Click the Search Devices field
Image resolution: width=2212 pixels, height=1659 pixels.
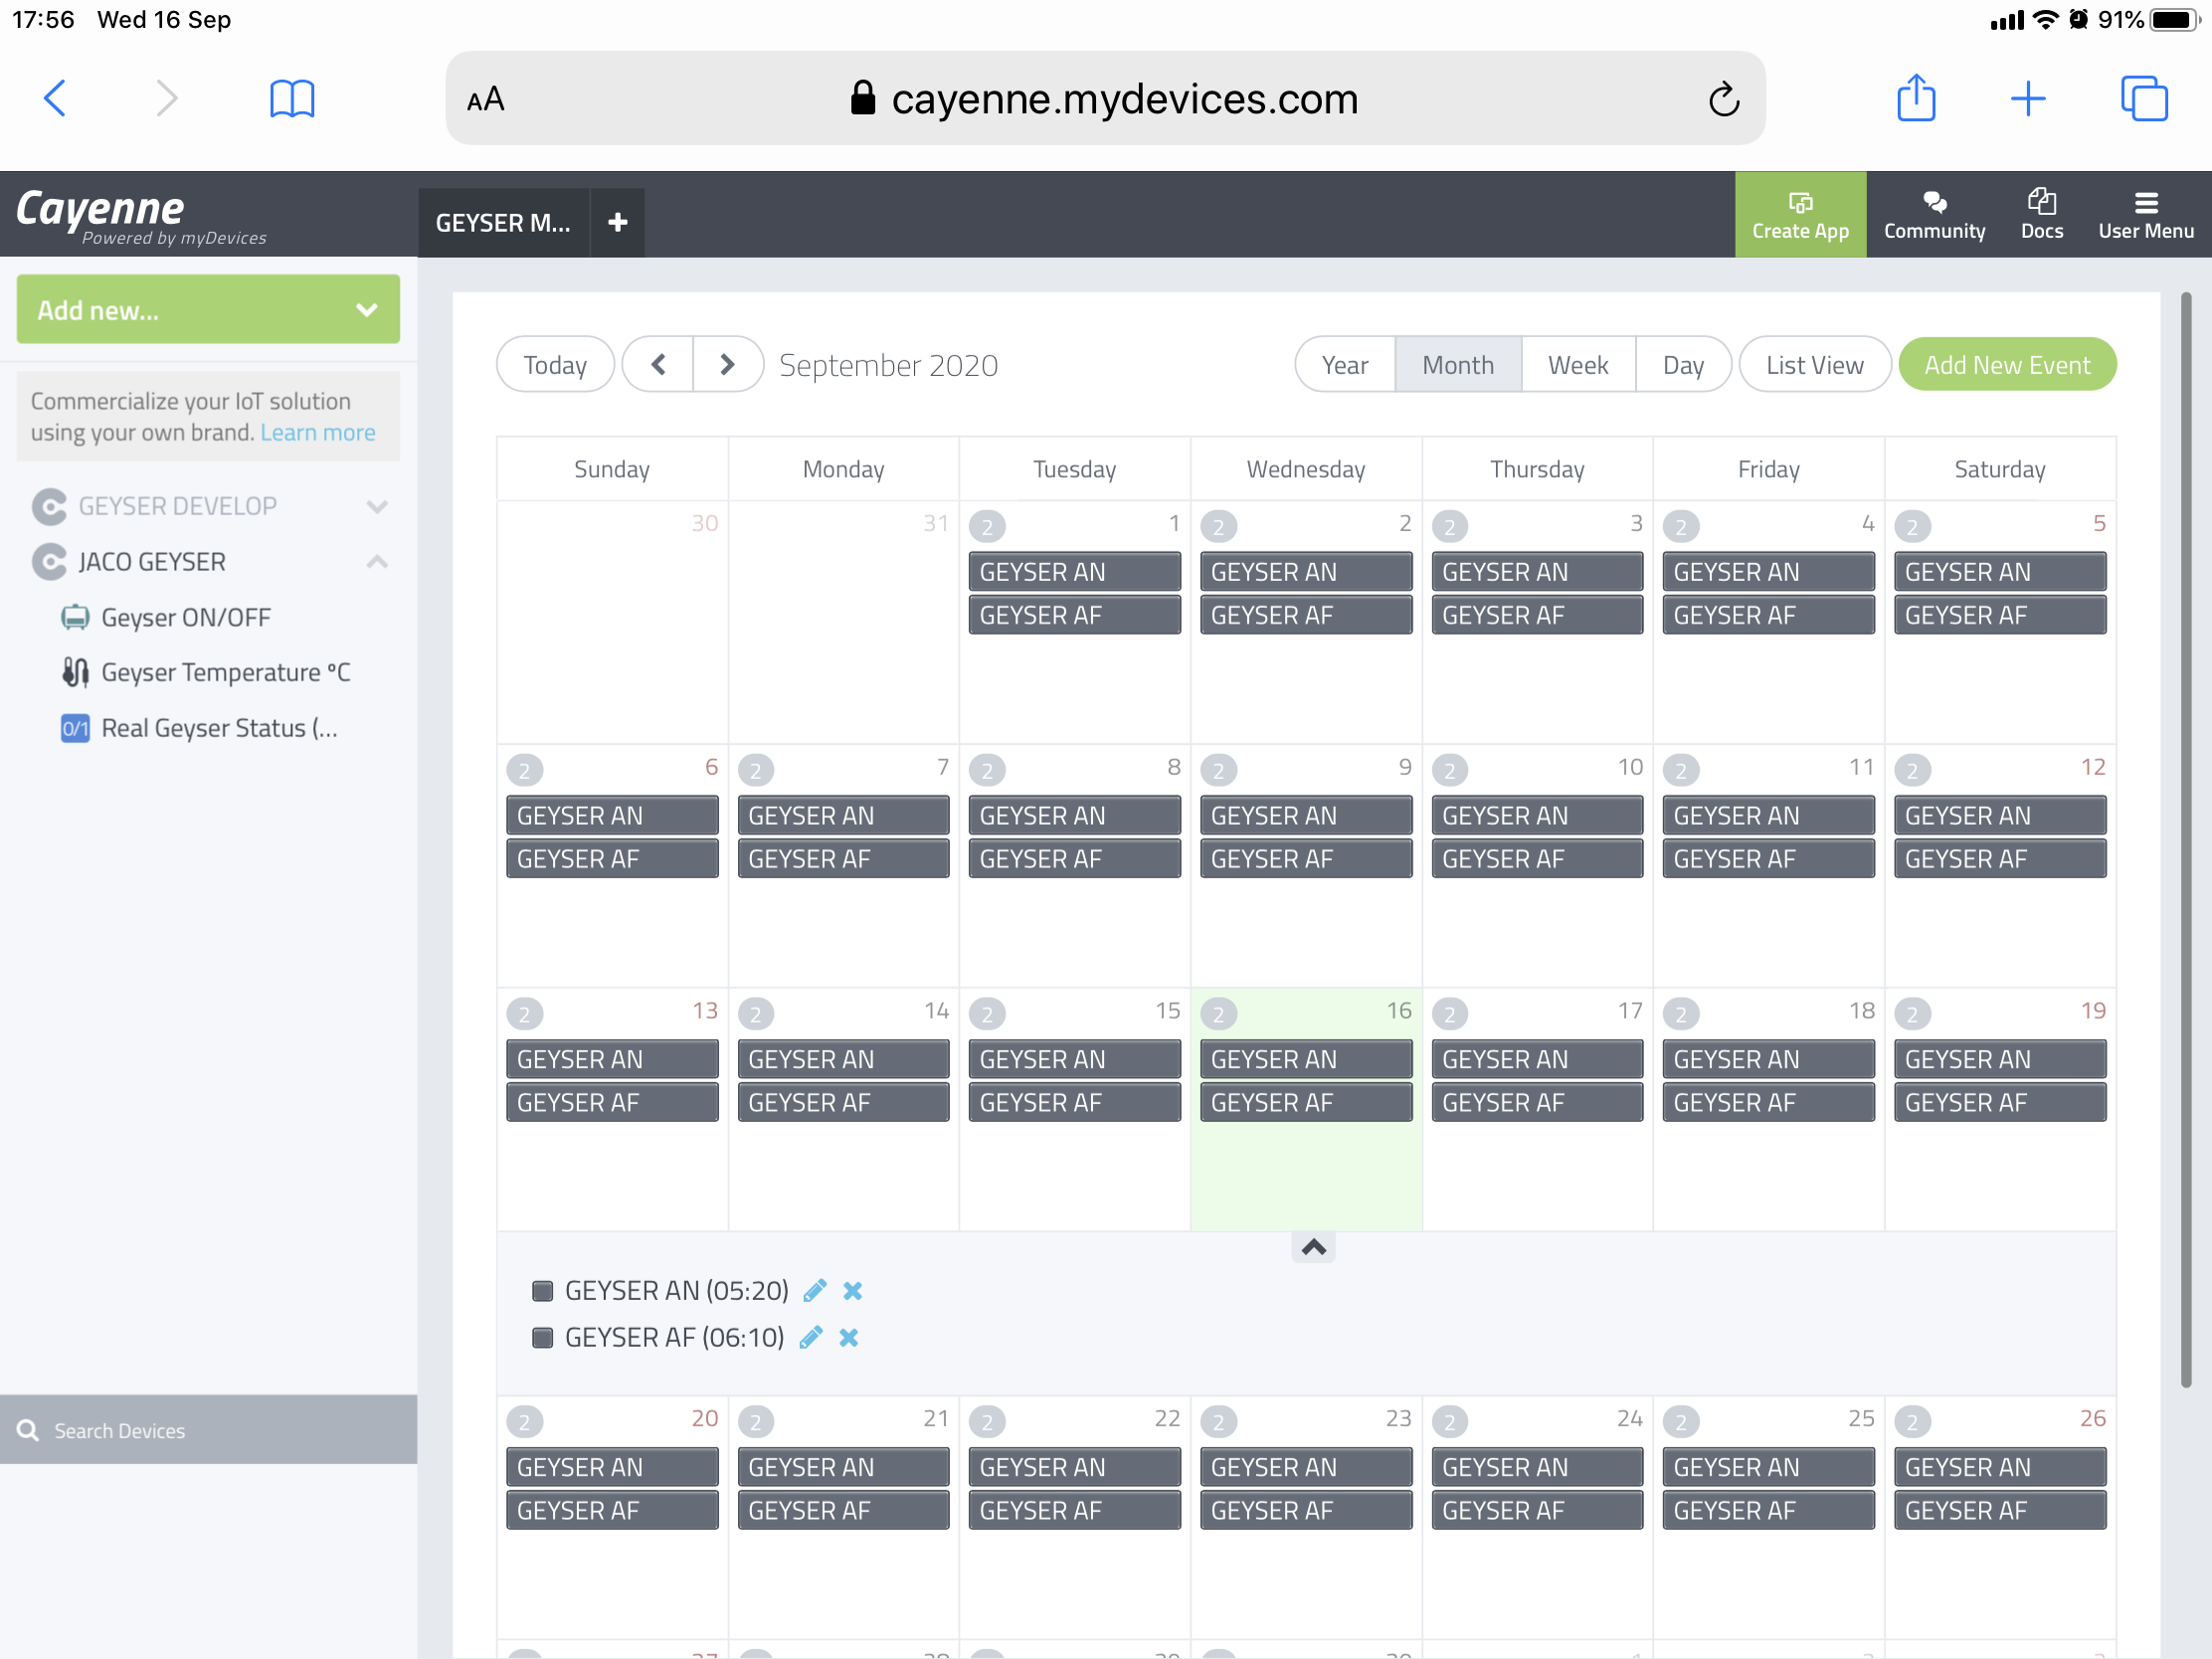[x=208, y=1430]
